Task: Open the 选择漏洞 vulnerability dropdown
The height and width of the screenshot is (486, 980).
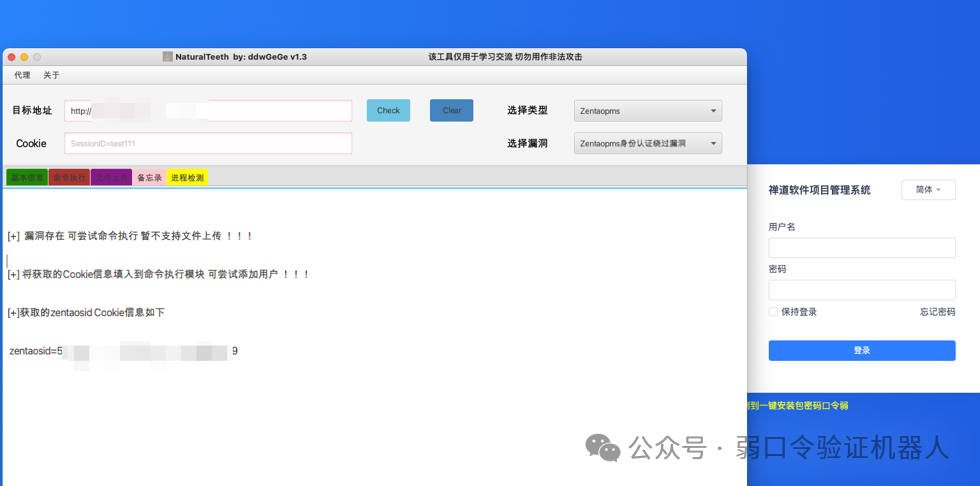Action: click(x=648, y=143)
